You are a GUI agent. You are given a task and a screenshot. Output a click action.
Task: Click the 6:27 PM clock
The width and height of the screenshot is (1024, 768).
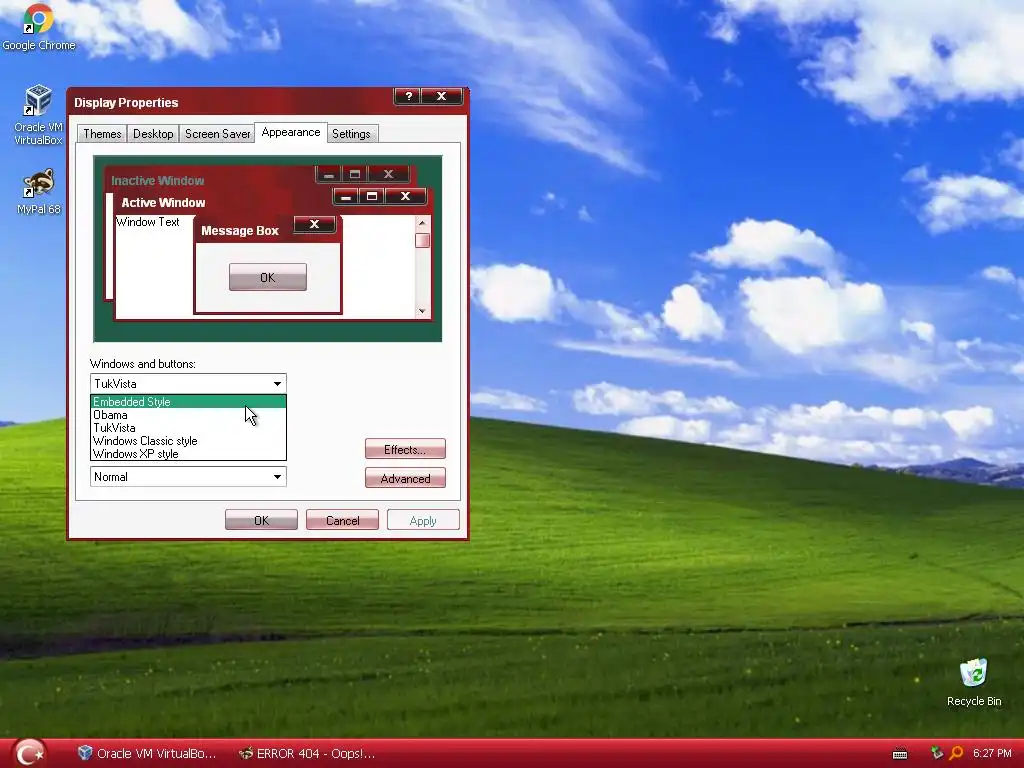992,753
